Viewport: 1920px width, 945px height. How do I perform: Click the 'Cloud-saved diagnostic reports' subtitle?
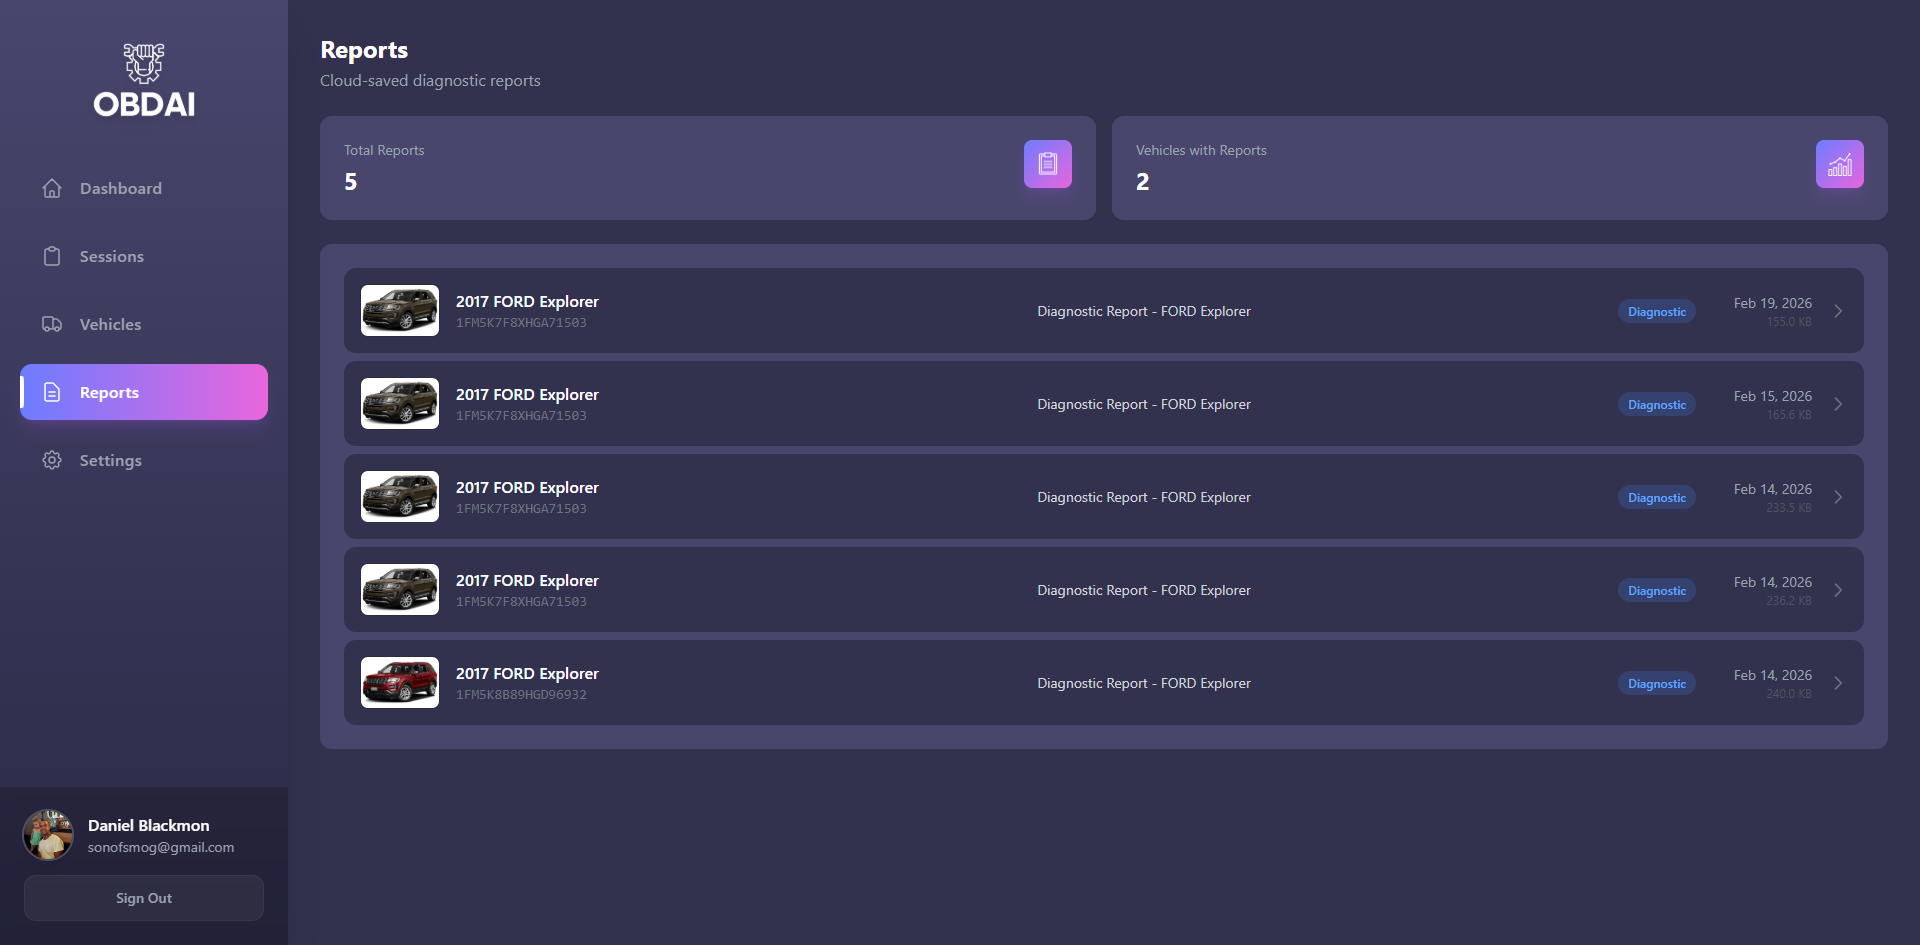coord(430,80)
